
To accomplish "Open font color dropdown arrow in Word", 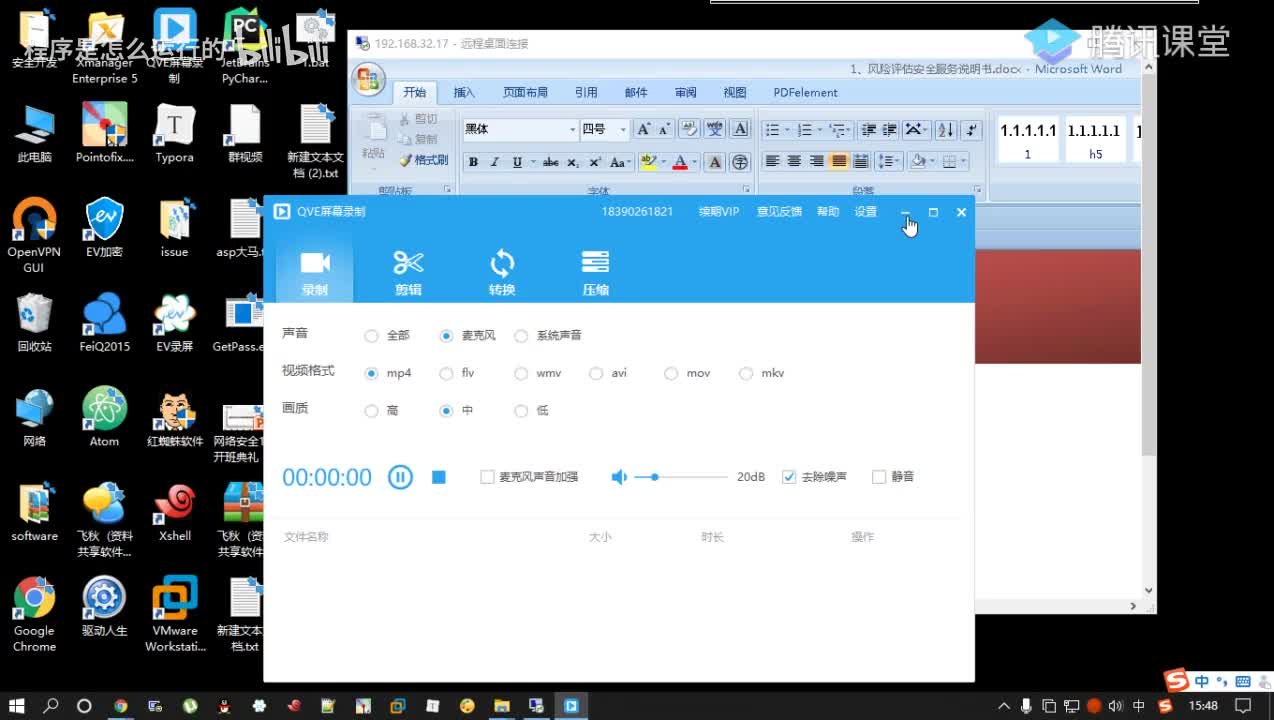I will 696,162.
